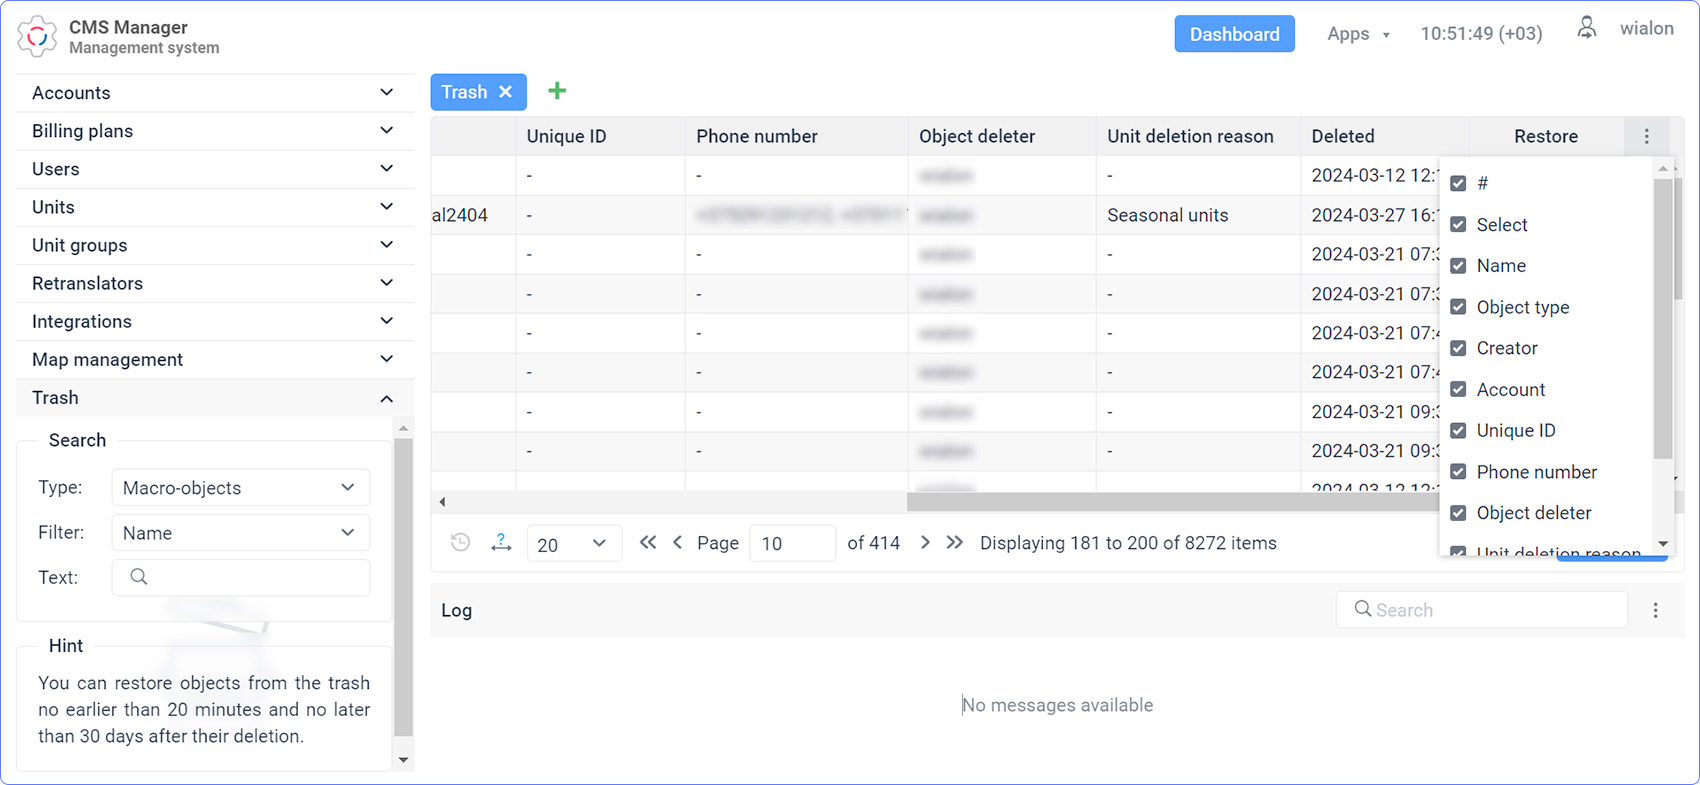Jump to the last page
This screenshot has height=785, width=1700.
tap(955, 543)
